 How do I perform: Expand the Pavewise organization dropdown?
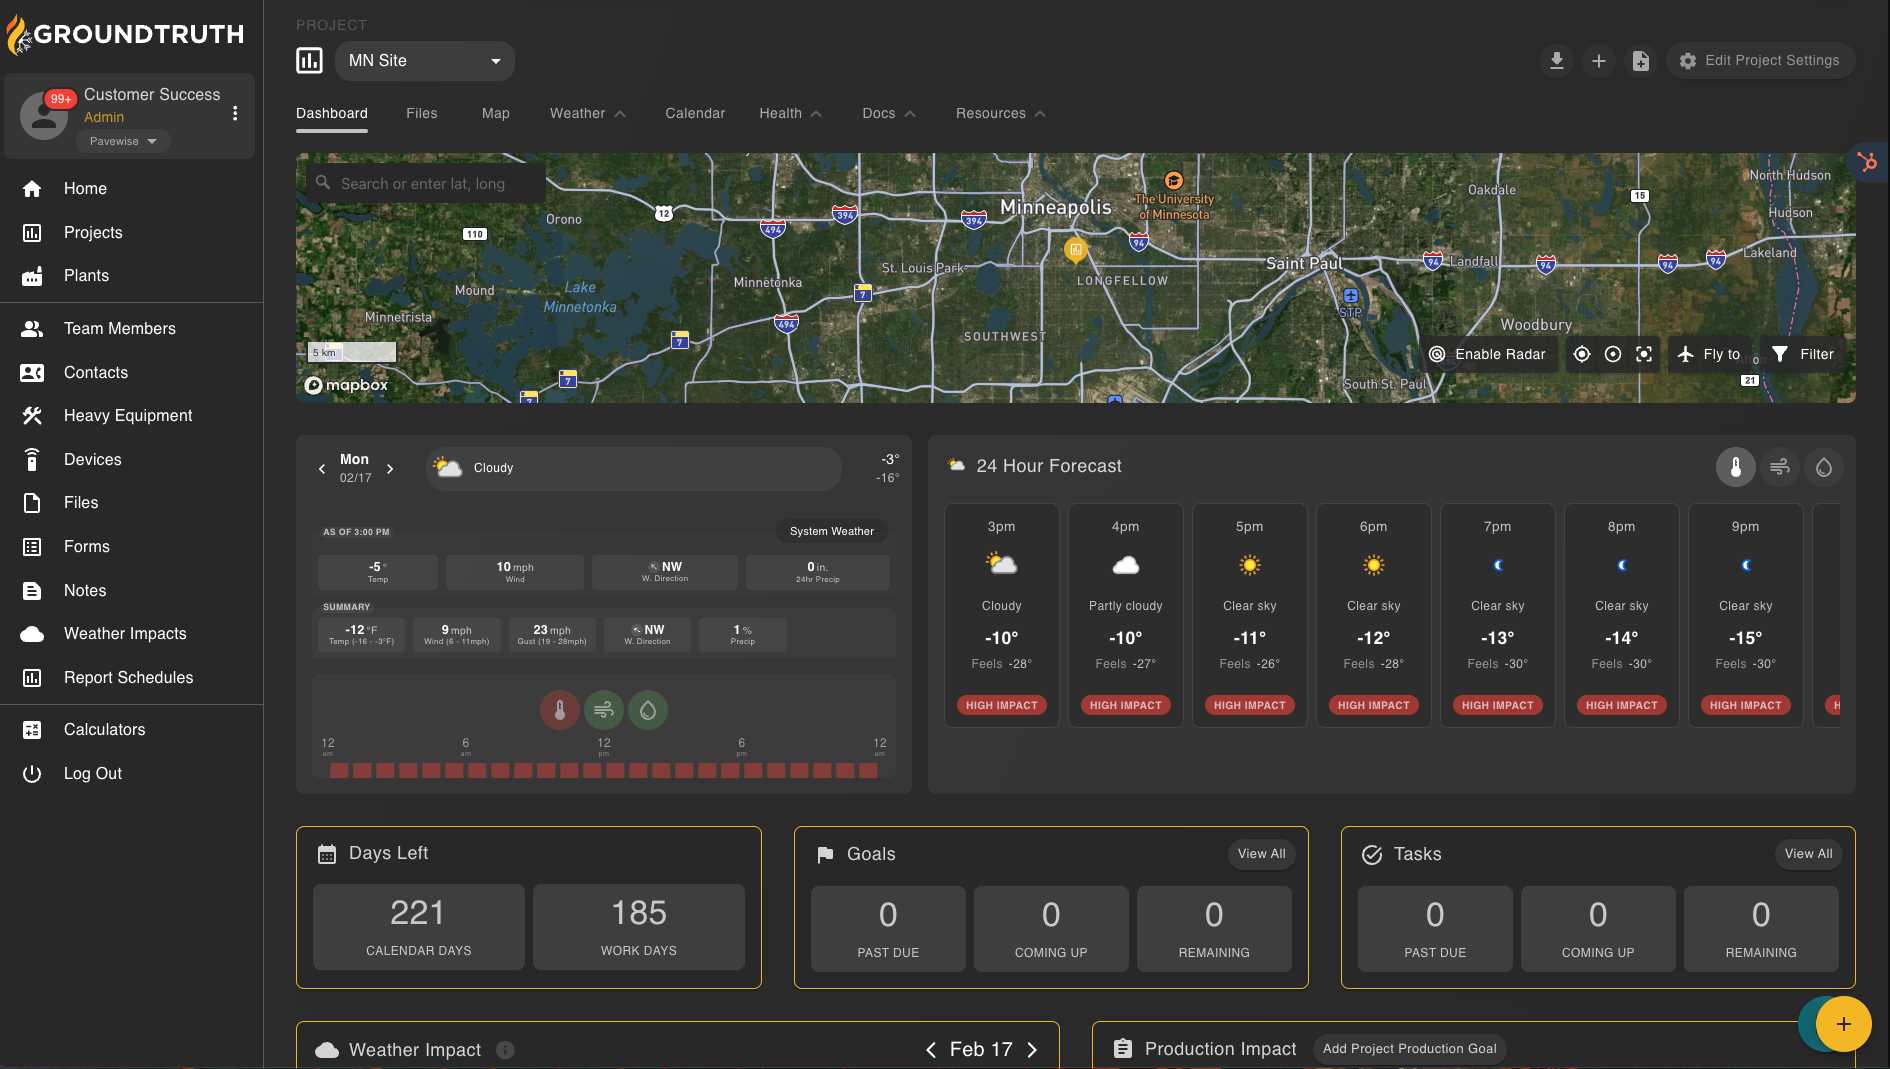pos(123,141)
